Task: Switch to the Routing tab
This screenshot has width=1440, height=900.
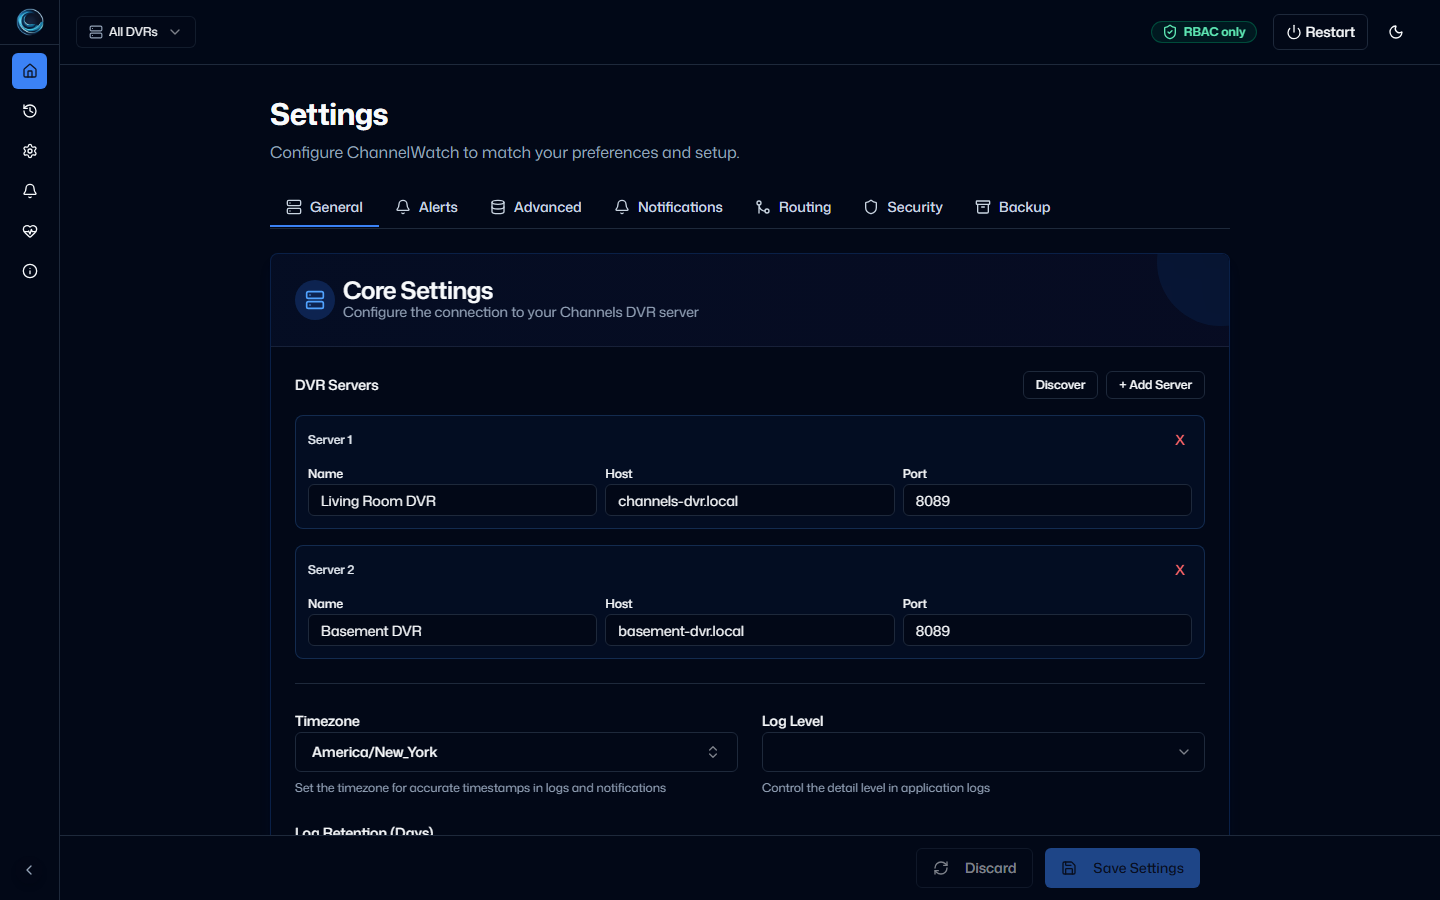Action: pyautogui.click(x=793, y=207)
